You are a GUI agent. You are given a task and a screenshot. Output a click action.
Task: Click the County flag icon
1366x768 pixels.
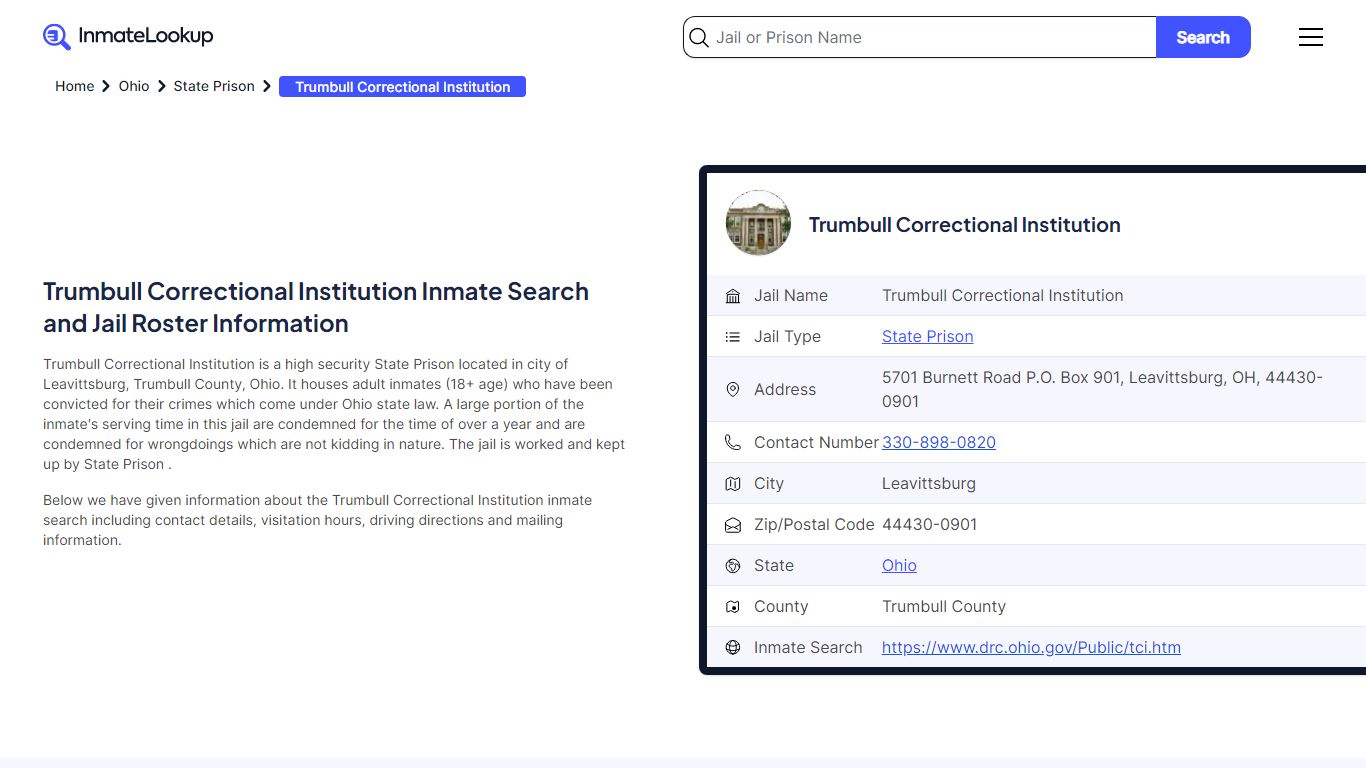point(733,607)
